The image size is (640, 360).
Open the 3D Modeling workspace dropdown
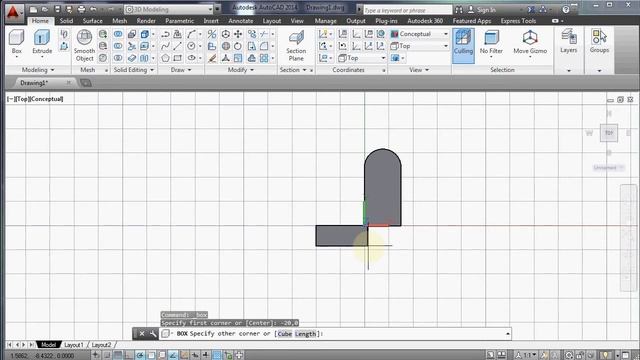169,9
